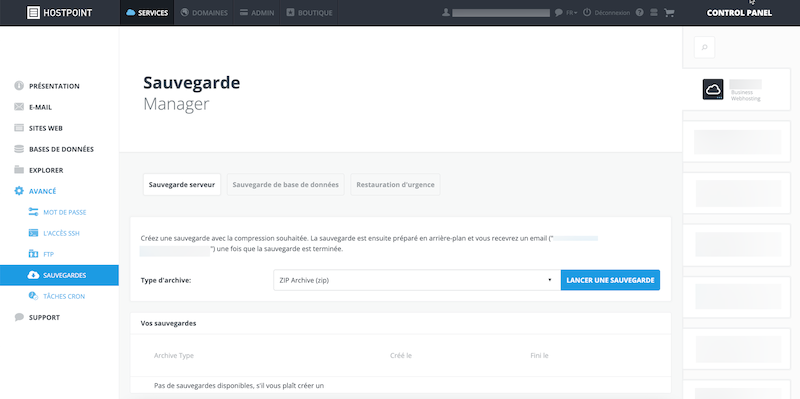Click the Support speech bubble icon
Image resolution: width=800 pixels, height=399 pixels.
click(19, 317)
